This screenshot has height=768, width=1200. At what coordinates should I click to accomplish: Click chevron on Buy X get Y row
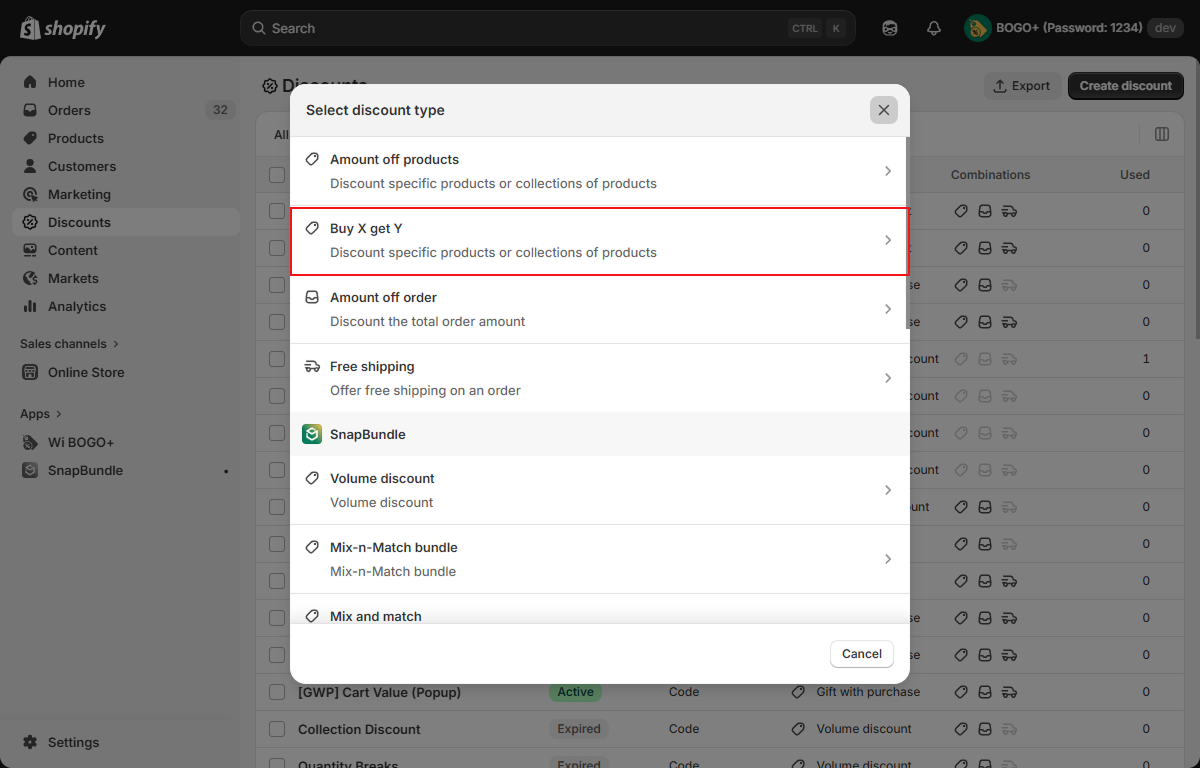887,240
